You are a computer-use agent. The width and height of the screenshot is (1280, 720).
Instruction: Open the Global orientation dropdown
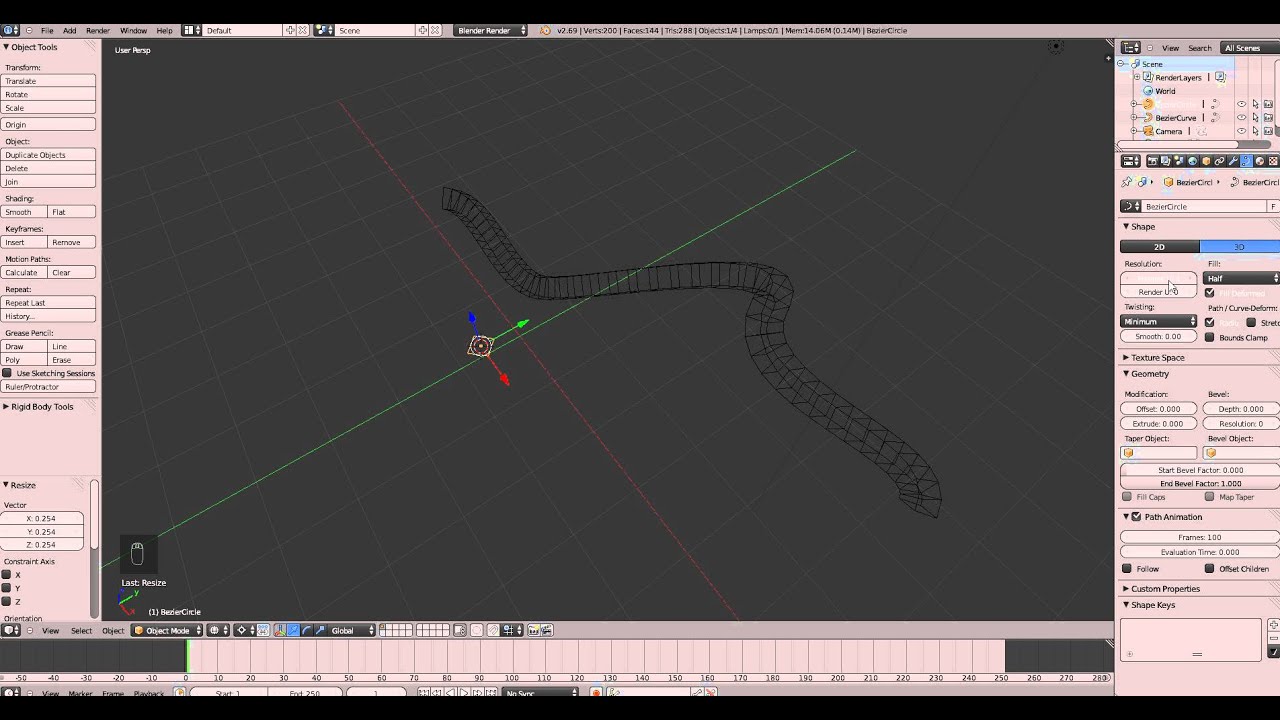(352, 630)
